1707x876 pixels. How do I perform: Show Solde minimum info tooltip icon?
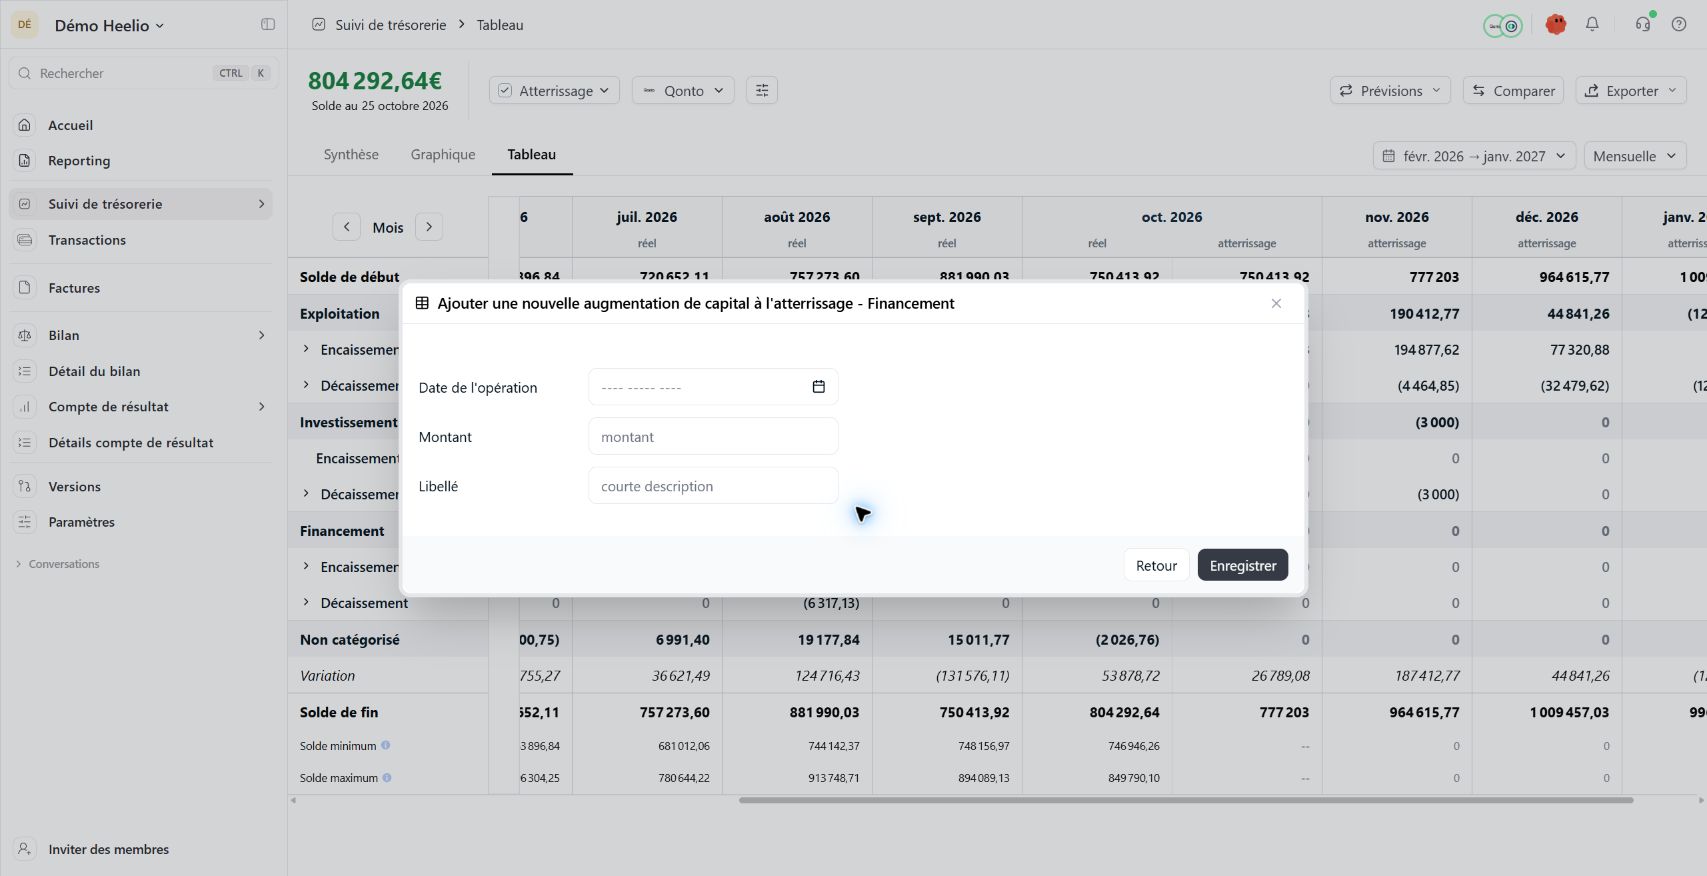[386, 745]
